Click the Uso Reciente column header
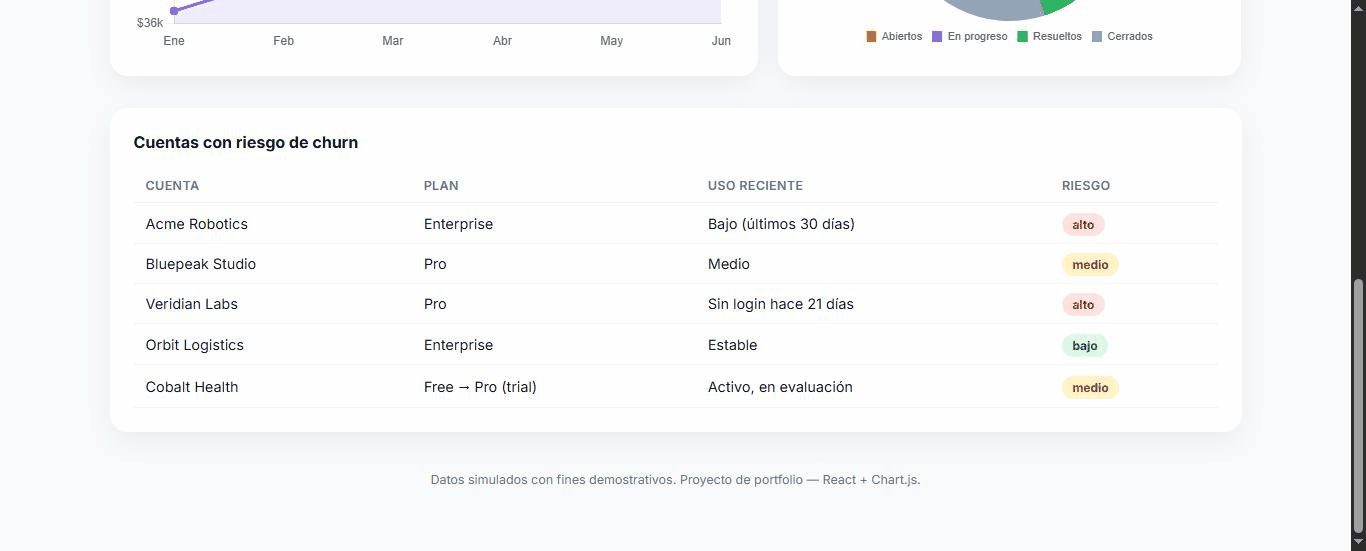This screenshot has width=1366, height=551. pos(755,186)
